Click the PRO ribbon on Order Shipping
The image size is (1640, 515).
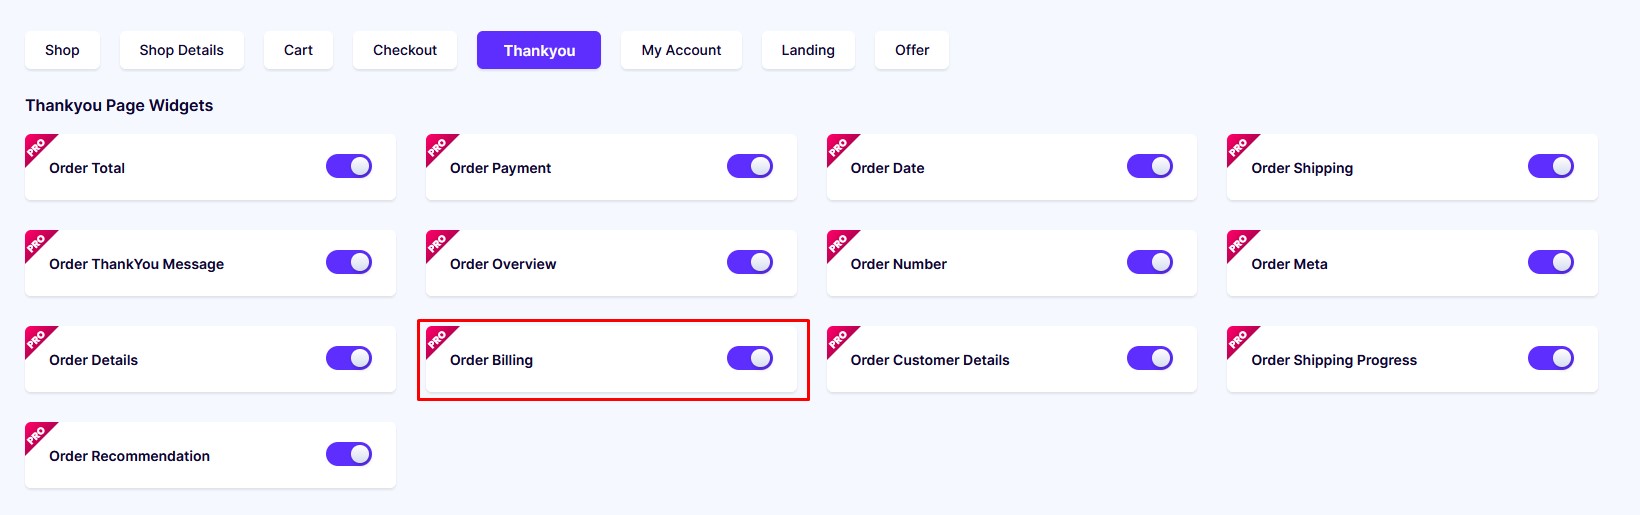pyautogui.click(x=1239, y=146)
